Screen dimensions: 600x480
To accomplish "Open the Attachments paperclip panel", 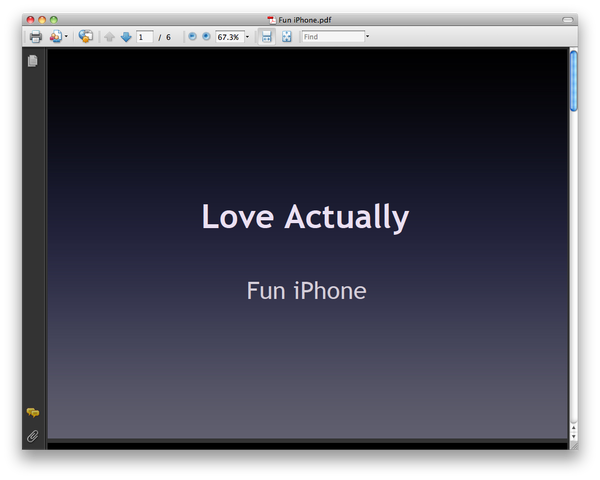I will tap(33, 436).
